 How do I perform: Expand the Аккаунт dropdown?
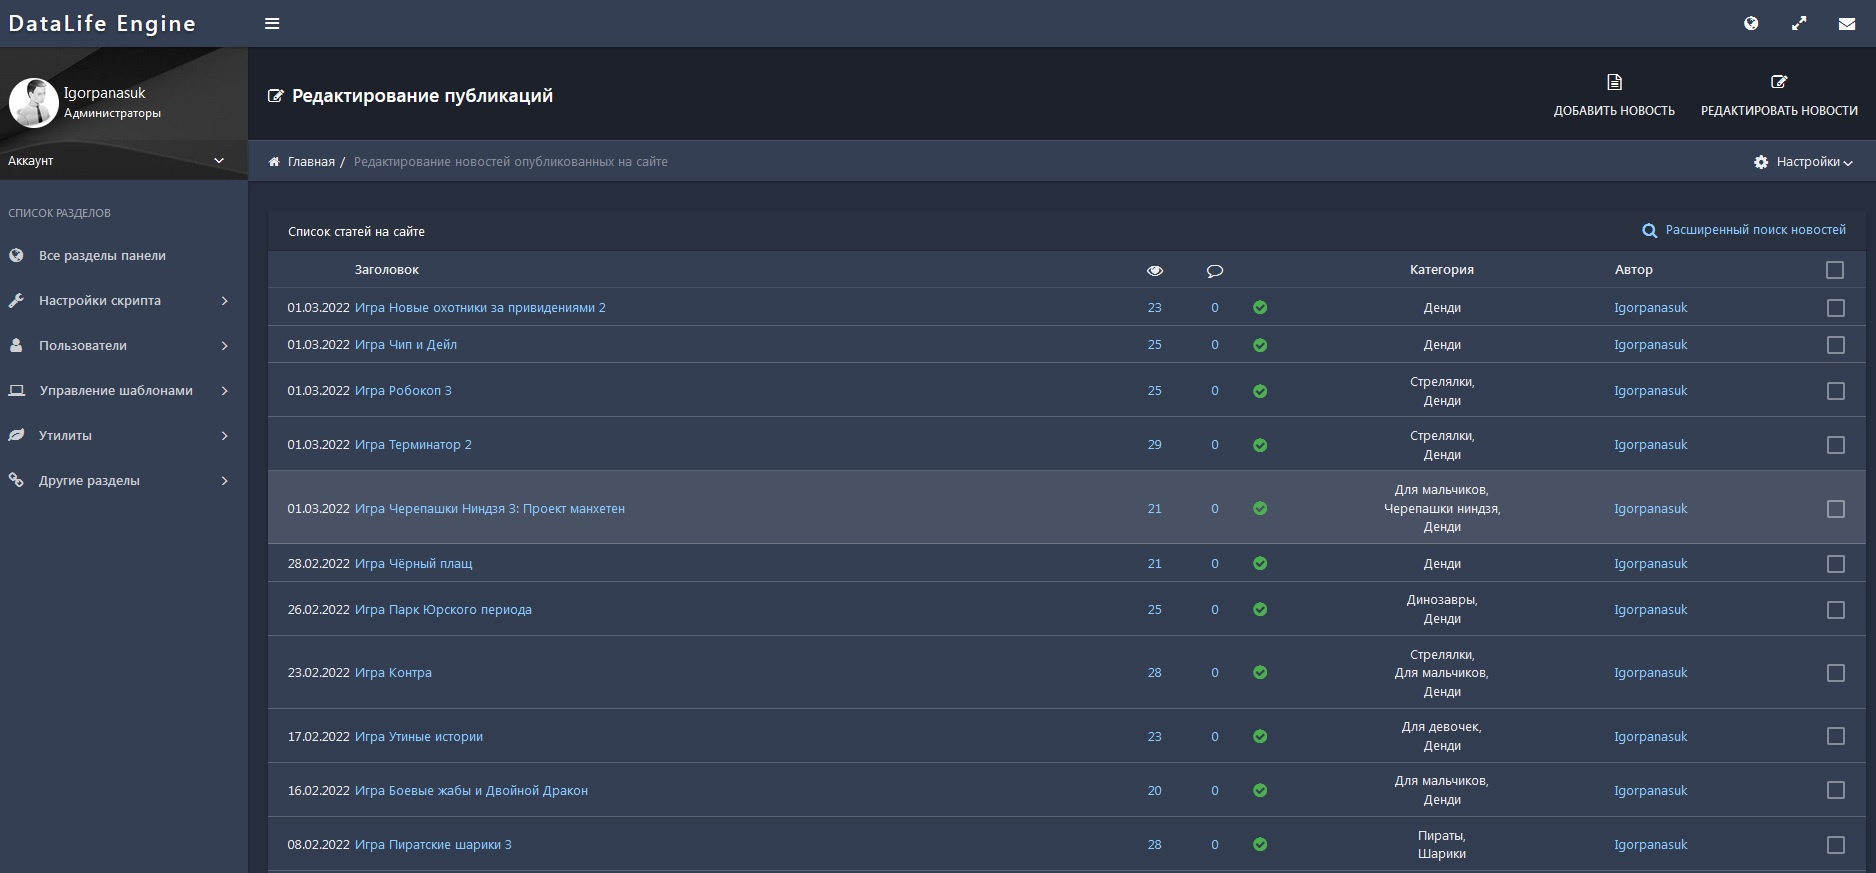click(x=124, y=161)
